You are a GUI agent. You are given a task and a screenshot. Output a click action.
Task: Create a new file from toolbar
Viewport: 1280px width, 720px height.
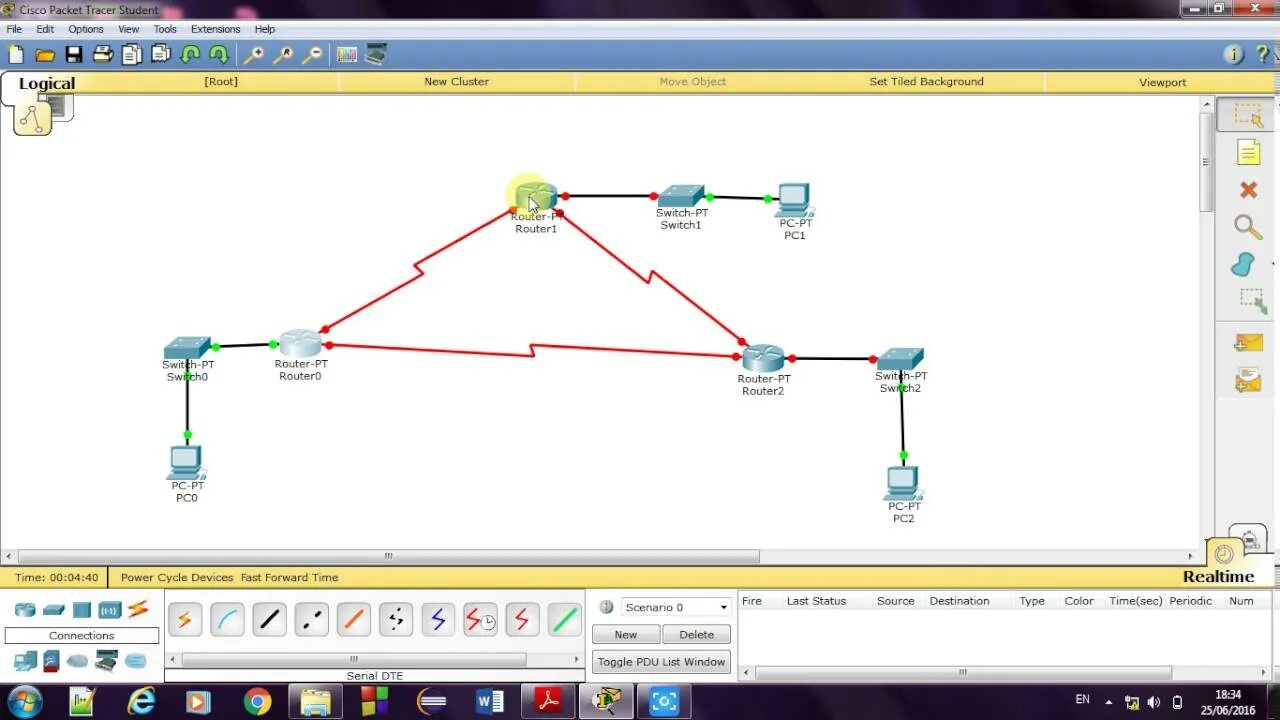[16, 55]
